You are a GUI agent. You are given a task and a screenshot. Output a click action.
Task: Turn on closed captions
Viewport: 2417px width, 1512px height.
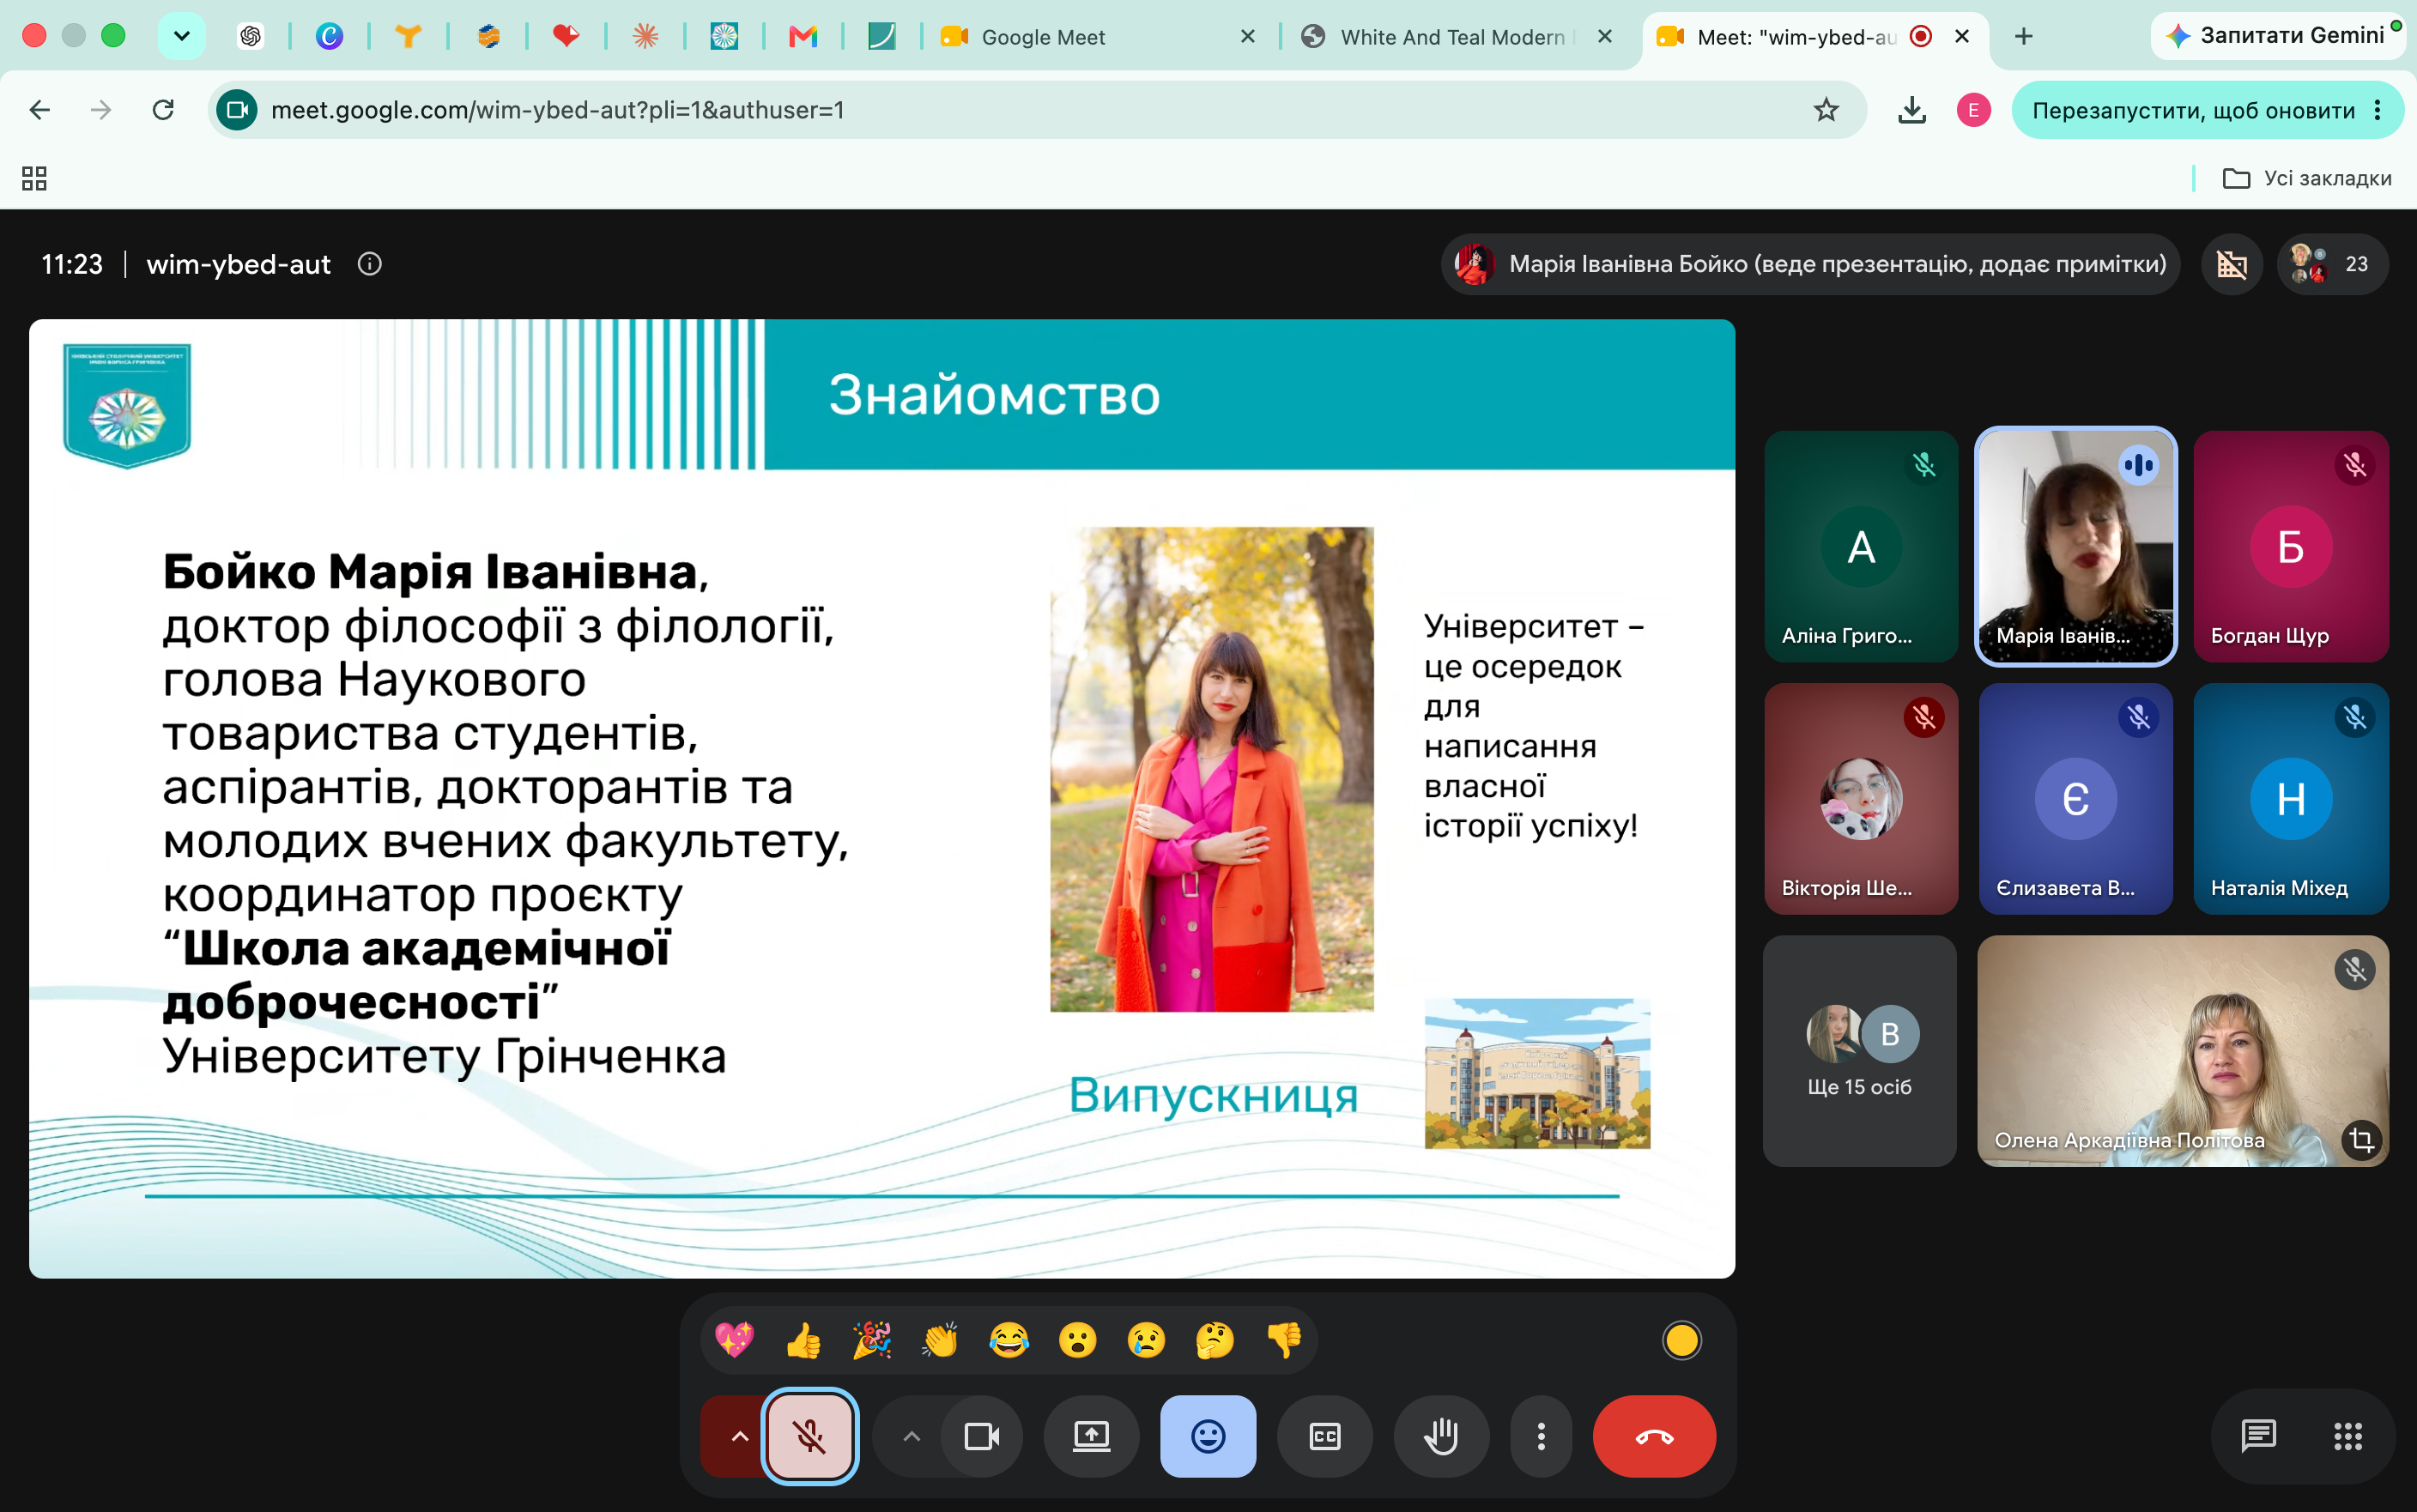click(1325, 1436)
